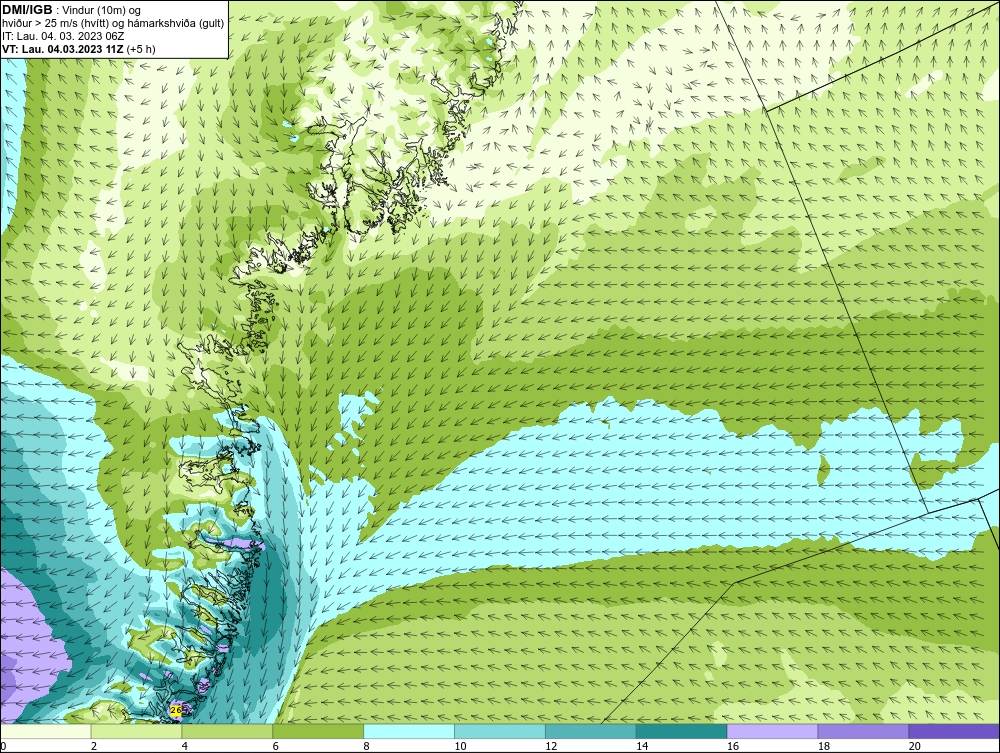This screenshot has width=1000, height=753.
Task: Click the legend scale label 8
Action: click(x=366, y=746)
